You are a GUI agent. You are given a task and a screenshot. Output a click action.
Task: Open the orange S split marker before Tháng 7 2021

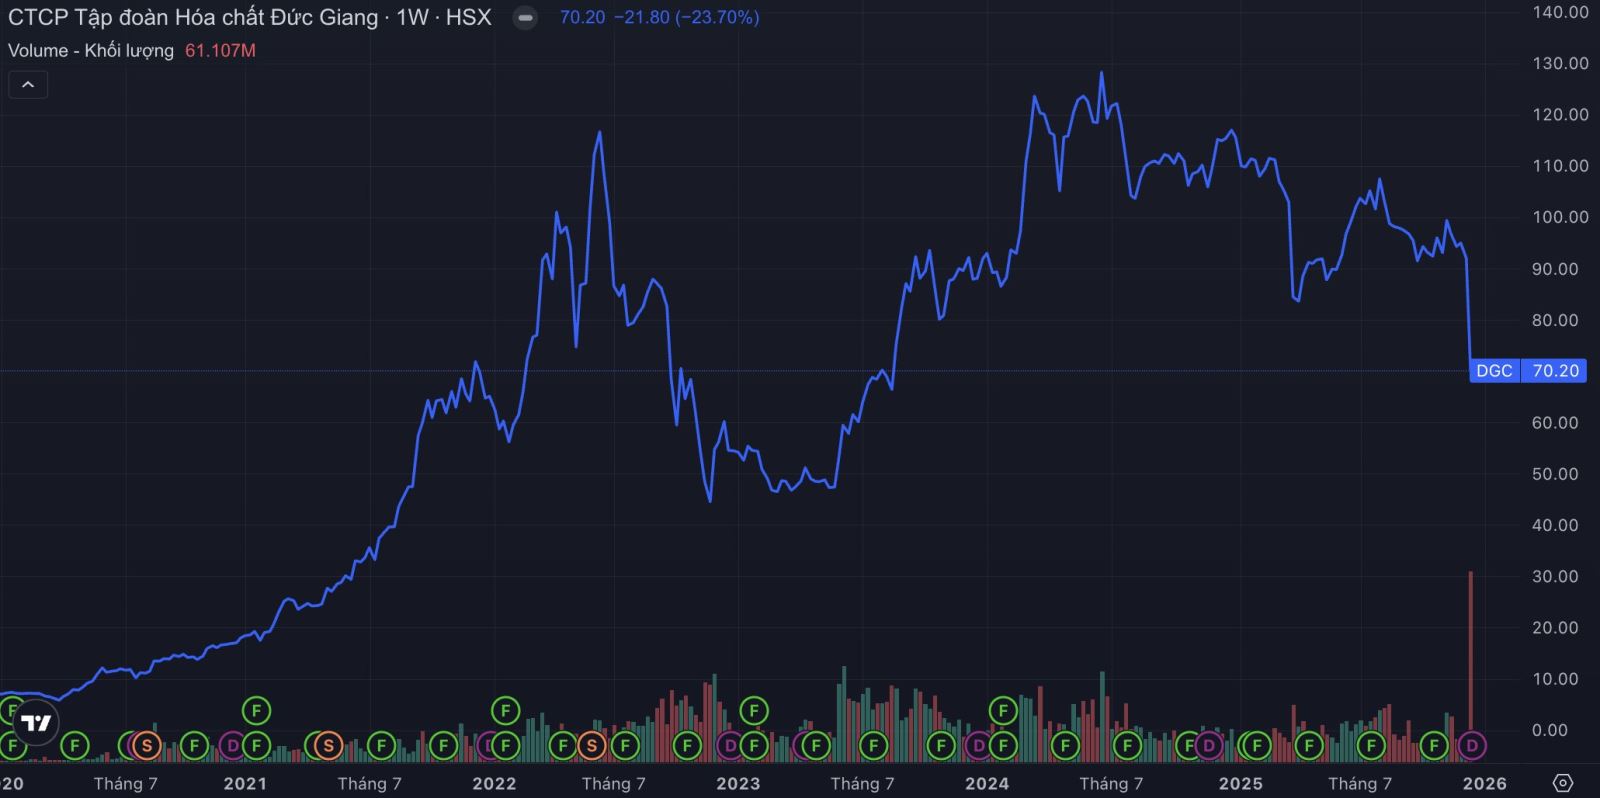point(328,745)
